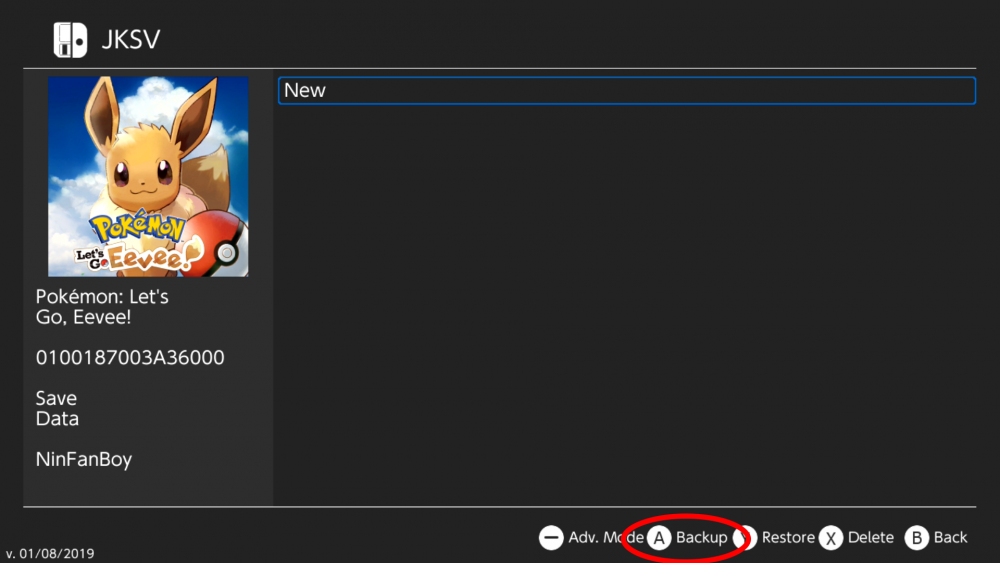
Task: Select the New backup entry
Action: click(626, 90)
